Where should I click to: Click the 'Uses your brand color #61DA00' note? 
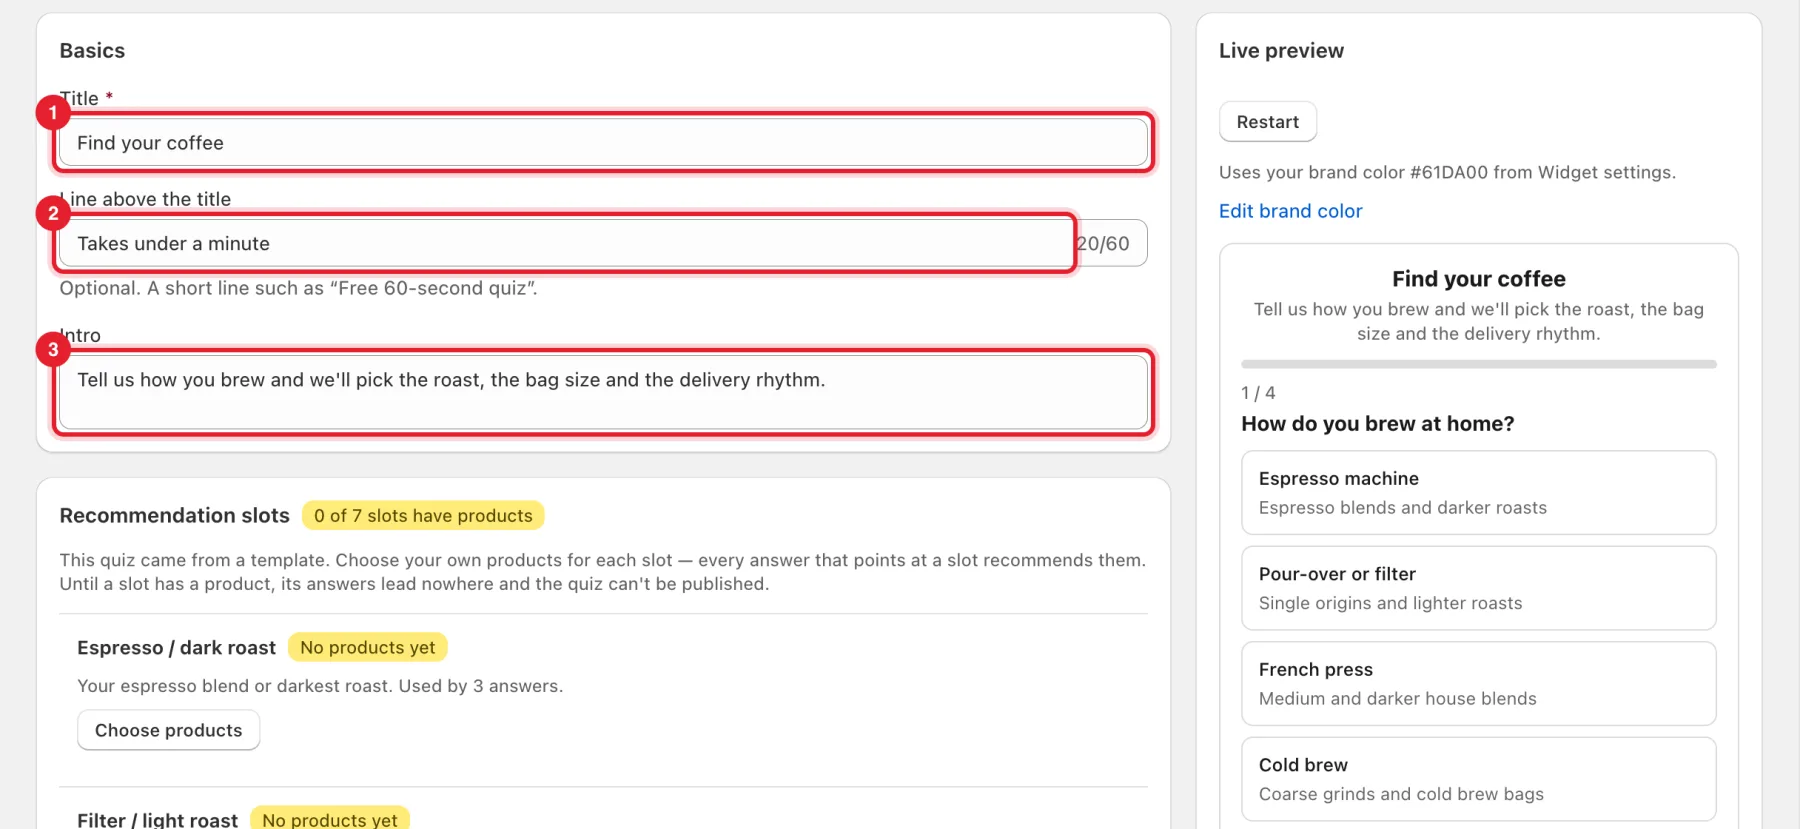1447,172
